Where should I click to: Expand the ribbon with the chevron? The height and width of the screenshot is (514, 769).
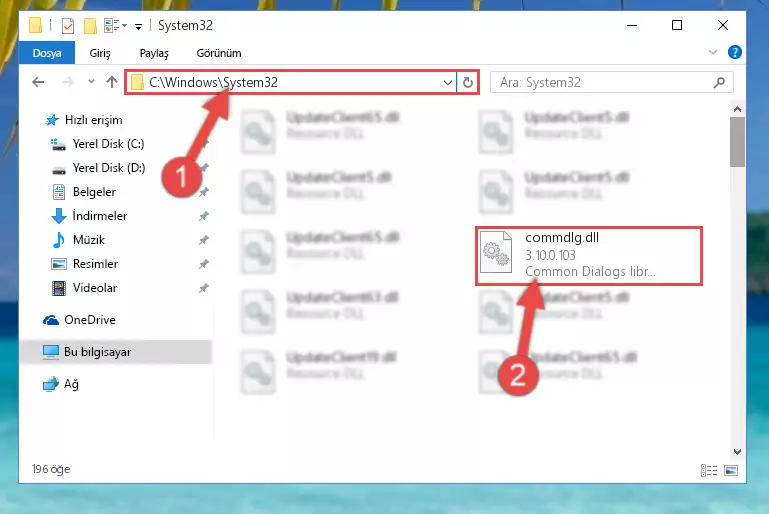(x=713, y=52)
